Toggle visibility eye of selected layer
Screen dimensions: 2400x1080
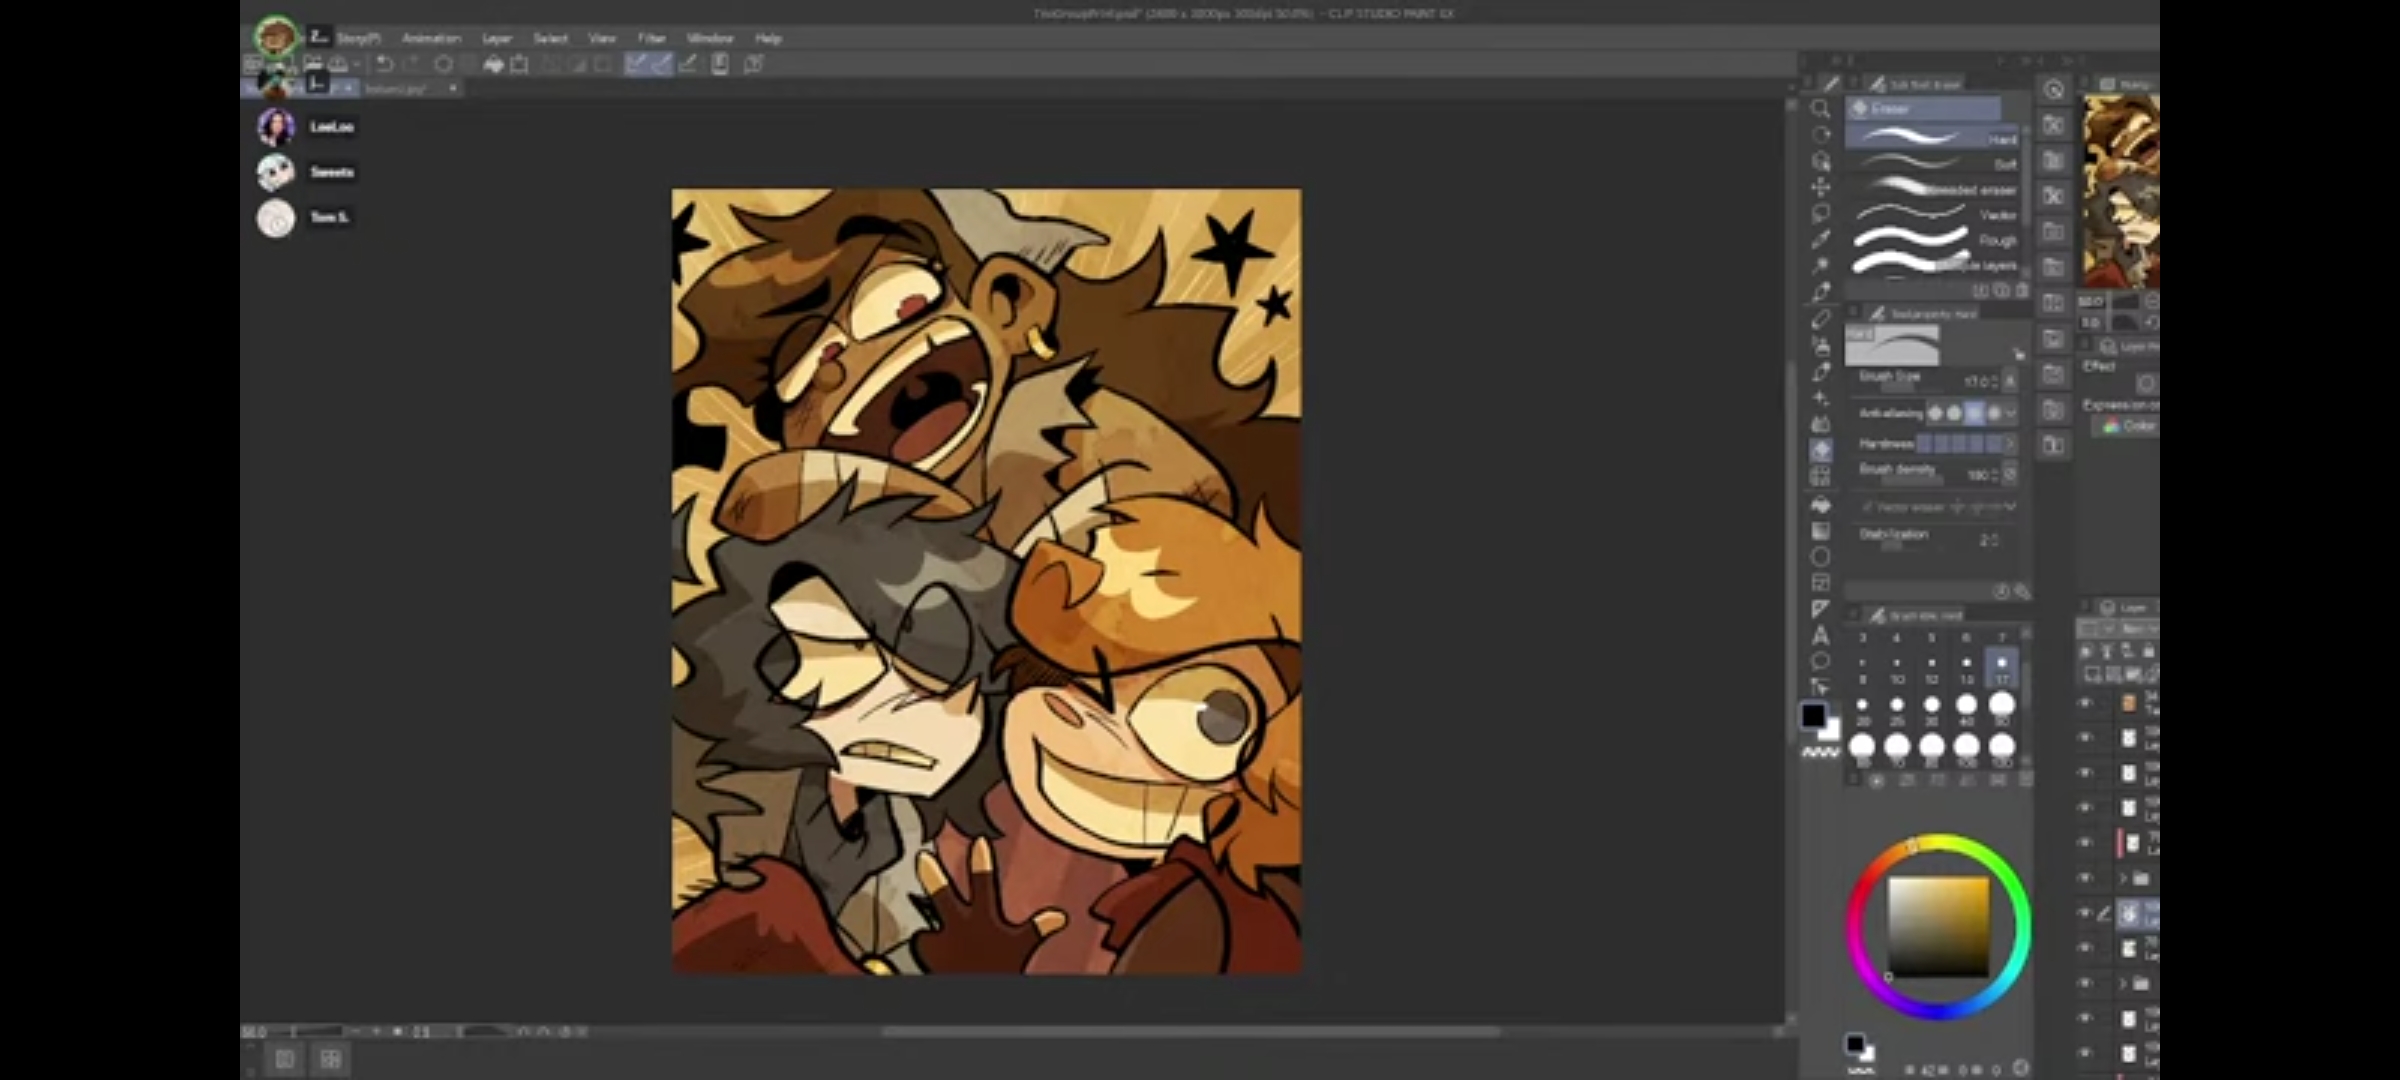tap(2086, 913)
